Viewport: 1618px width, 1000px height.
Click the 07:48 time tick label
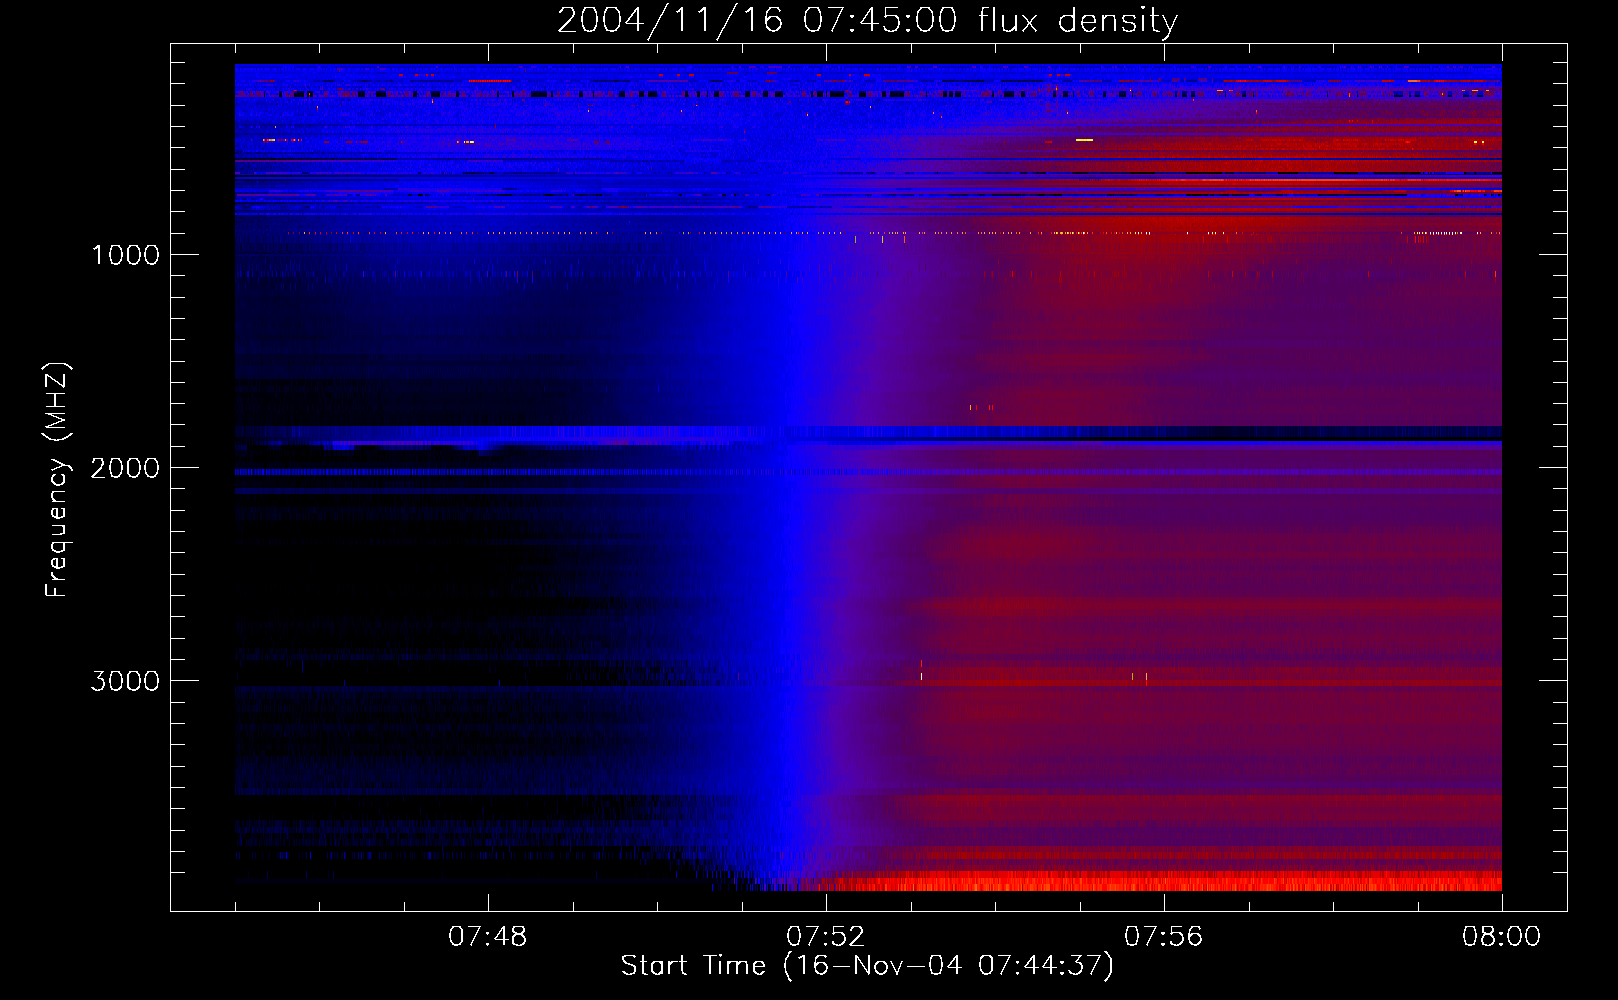click(x=488, y=937)
